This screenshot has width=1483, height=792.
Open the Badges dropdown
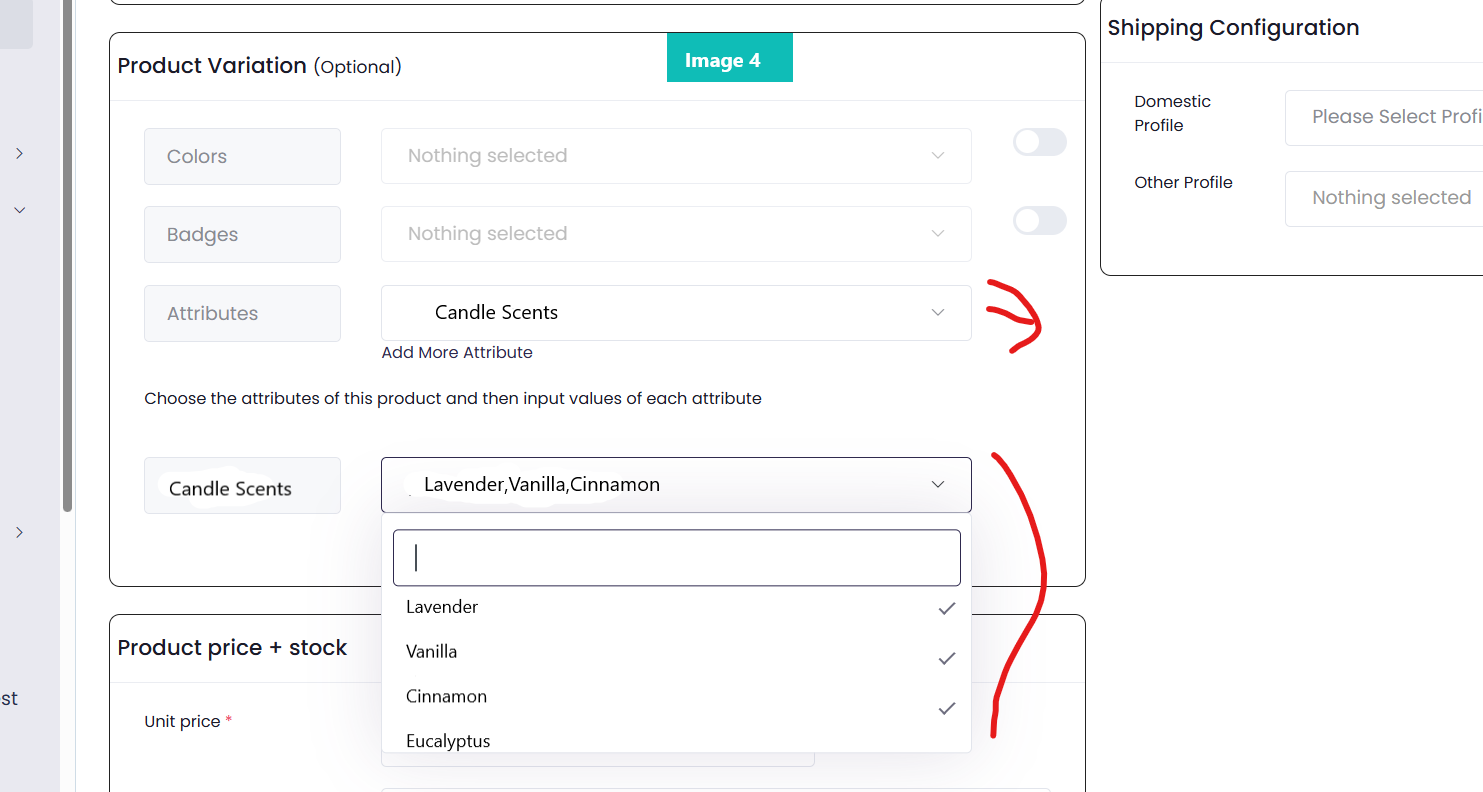pyautogui.click(x=676, y=234)
